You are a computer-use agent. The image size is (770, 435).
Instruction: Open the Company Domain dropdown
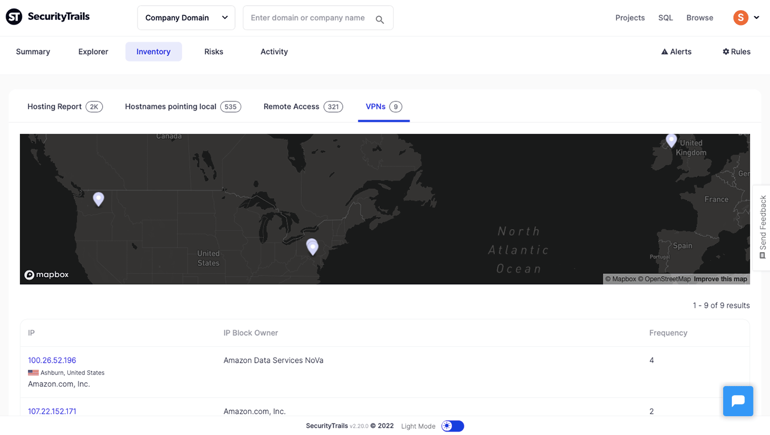coord(186,18)
